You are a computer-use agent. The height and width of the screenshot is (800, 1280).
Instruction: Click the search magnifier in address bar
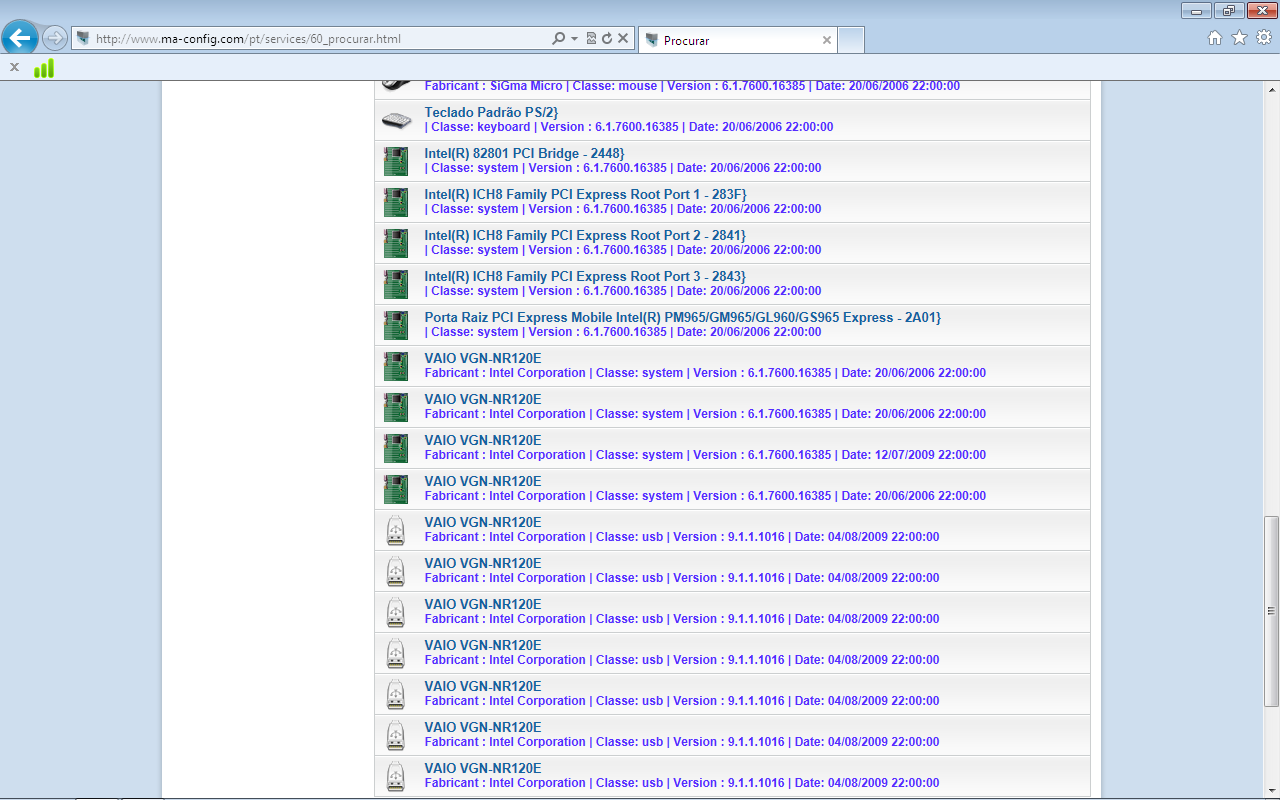(558, 38)
